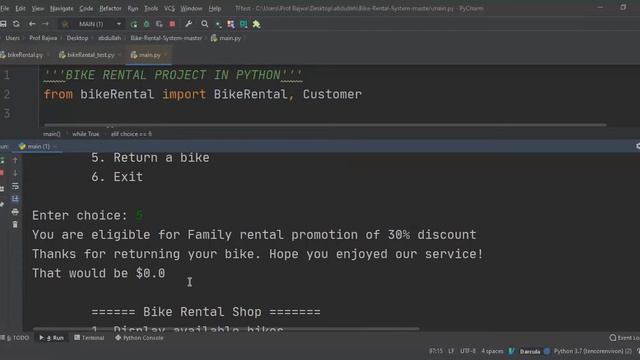Click the while True code breadcrumb
Viewport: 640px width, 360px height.
point(86,134)
